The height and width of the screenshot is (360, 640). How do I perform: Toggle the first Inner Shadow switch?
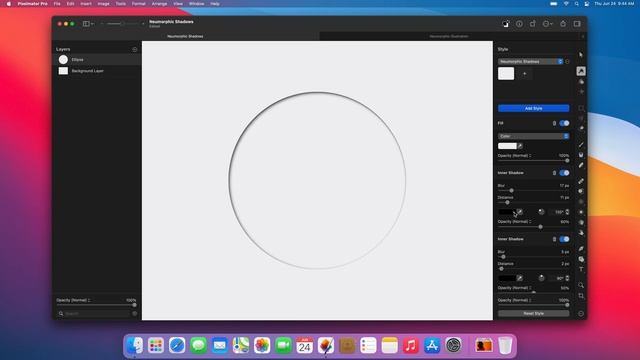tap(564, 173)
